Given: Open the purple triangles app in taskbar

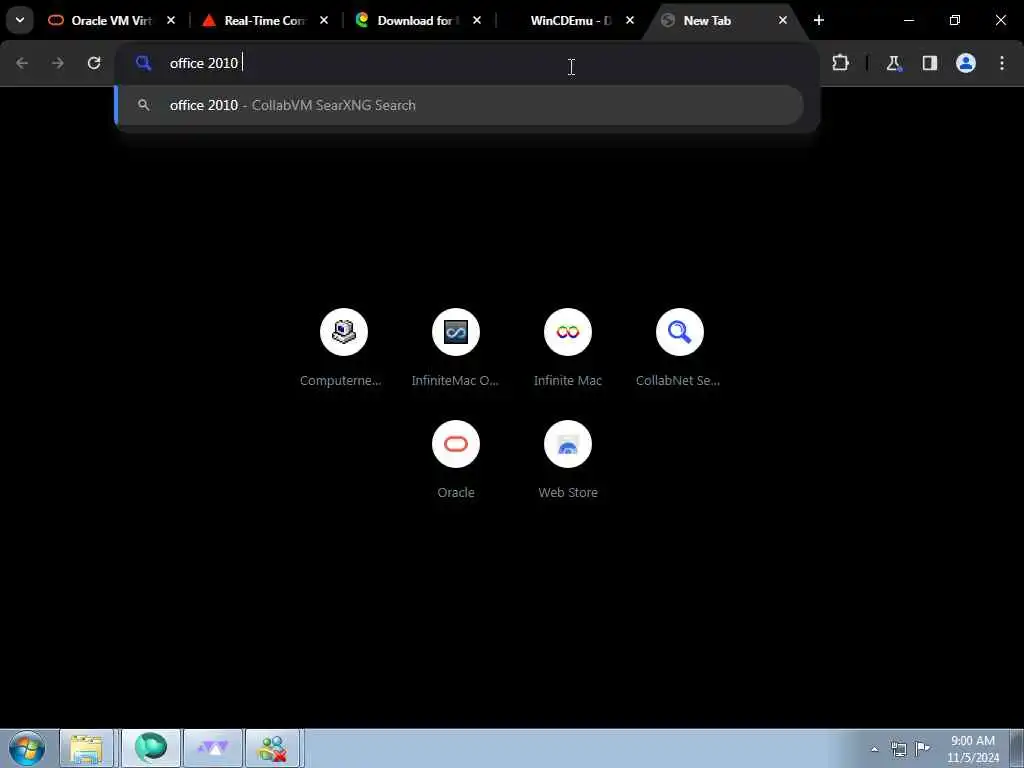Looking at the screenshot, I should [213, 748].
